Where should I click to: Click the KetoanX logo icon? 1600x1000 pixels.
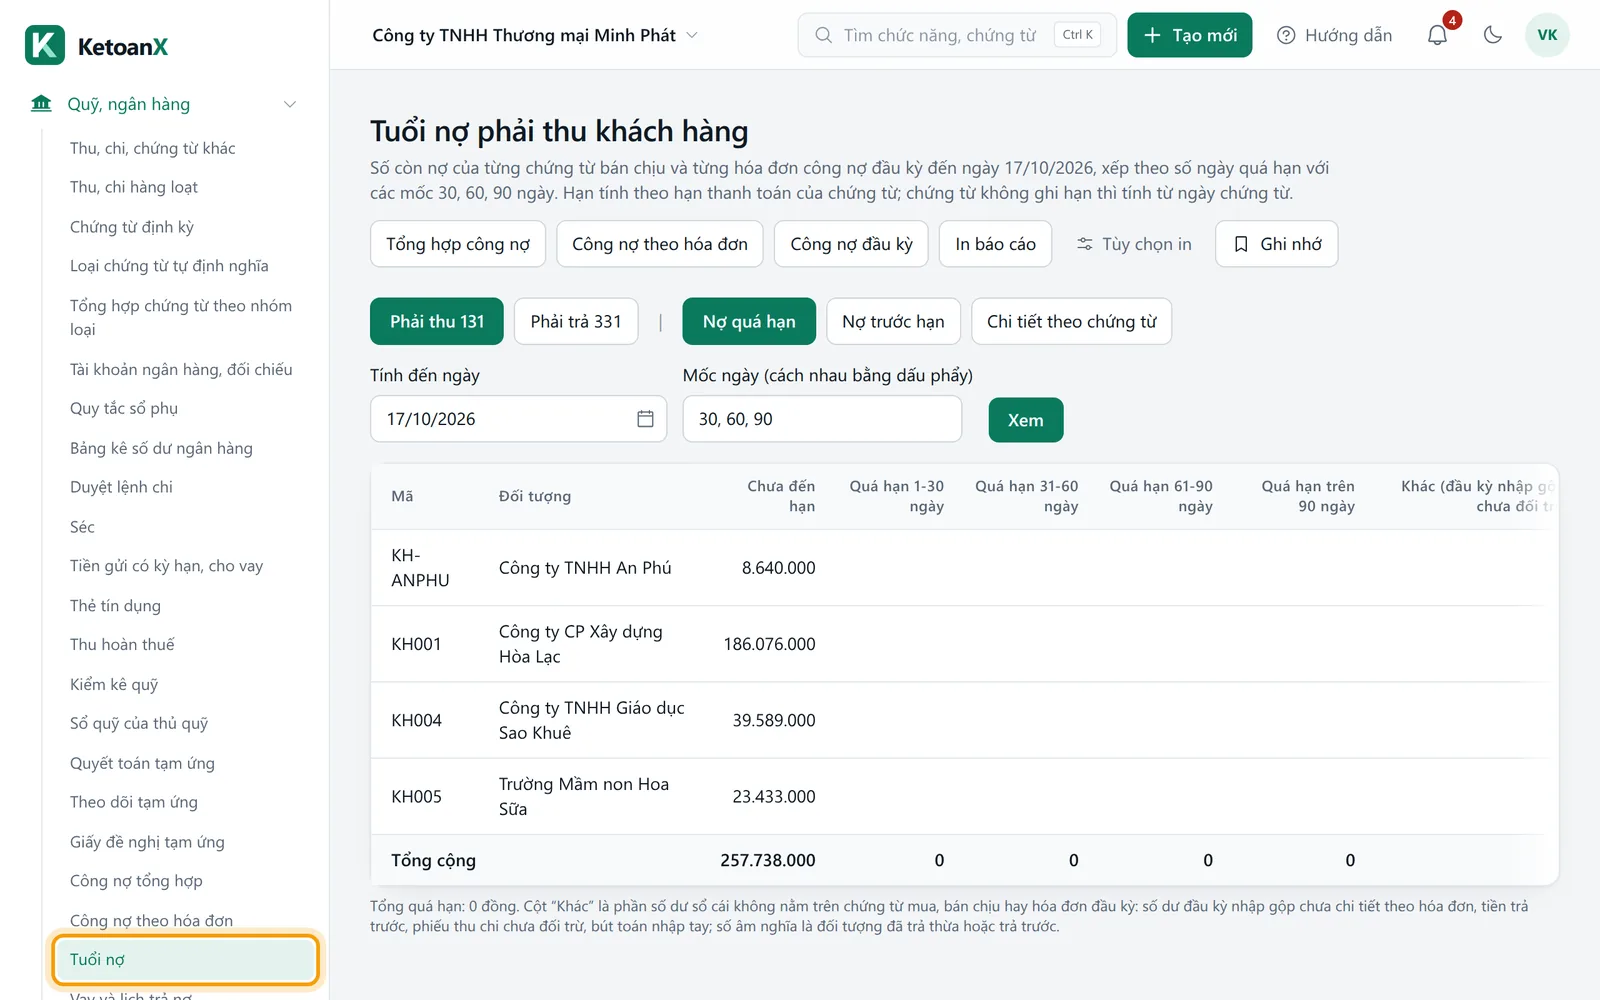45,46
